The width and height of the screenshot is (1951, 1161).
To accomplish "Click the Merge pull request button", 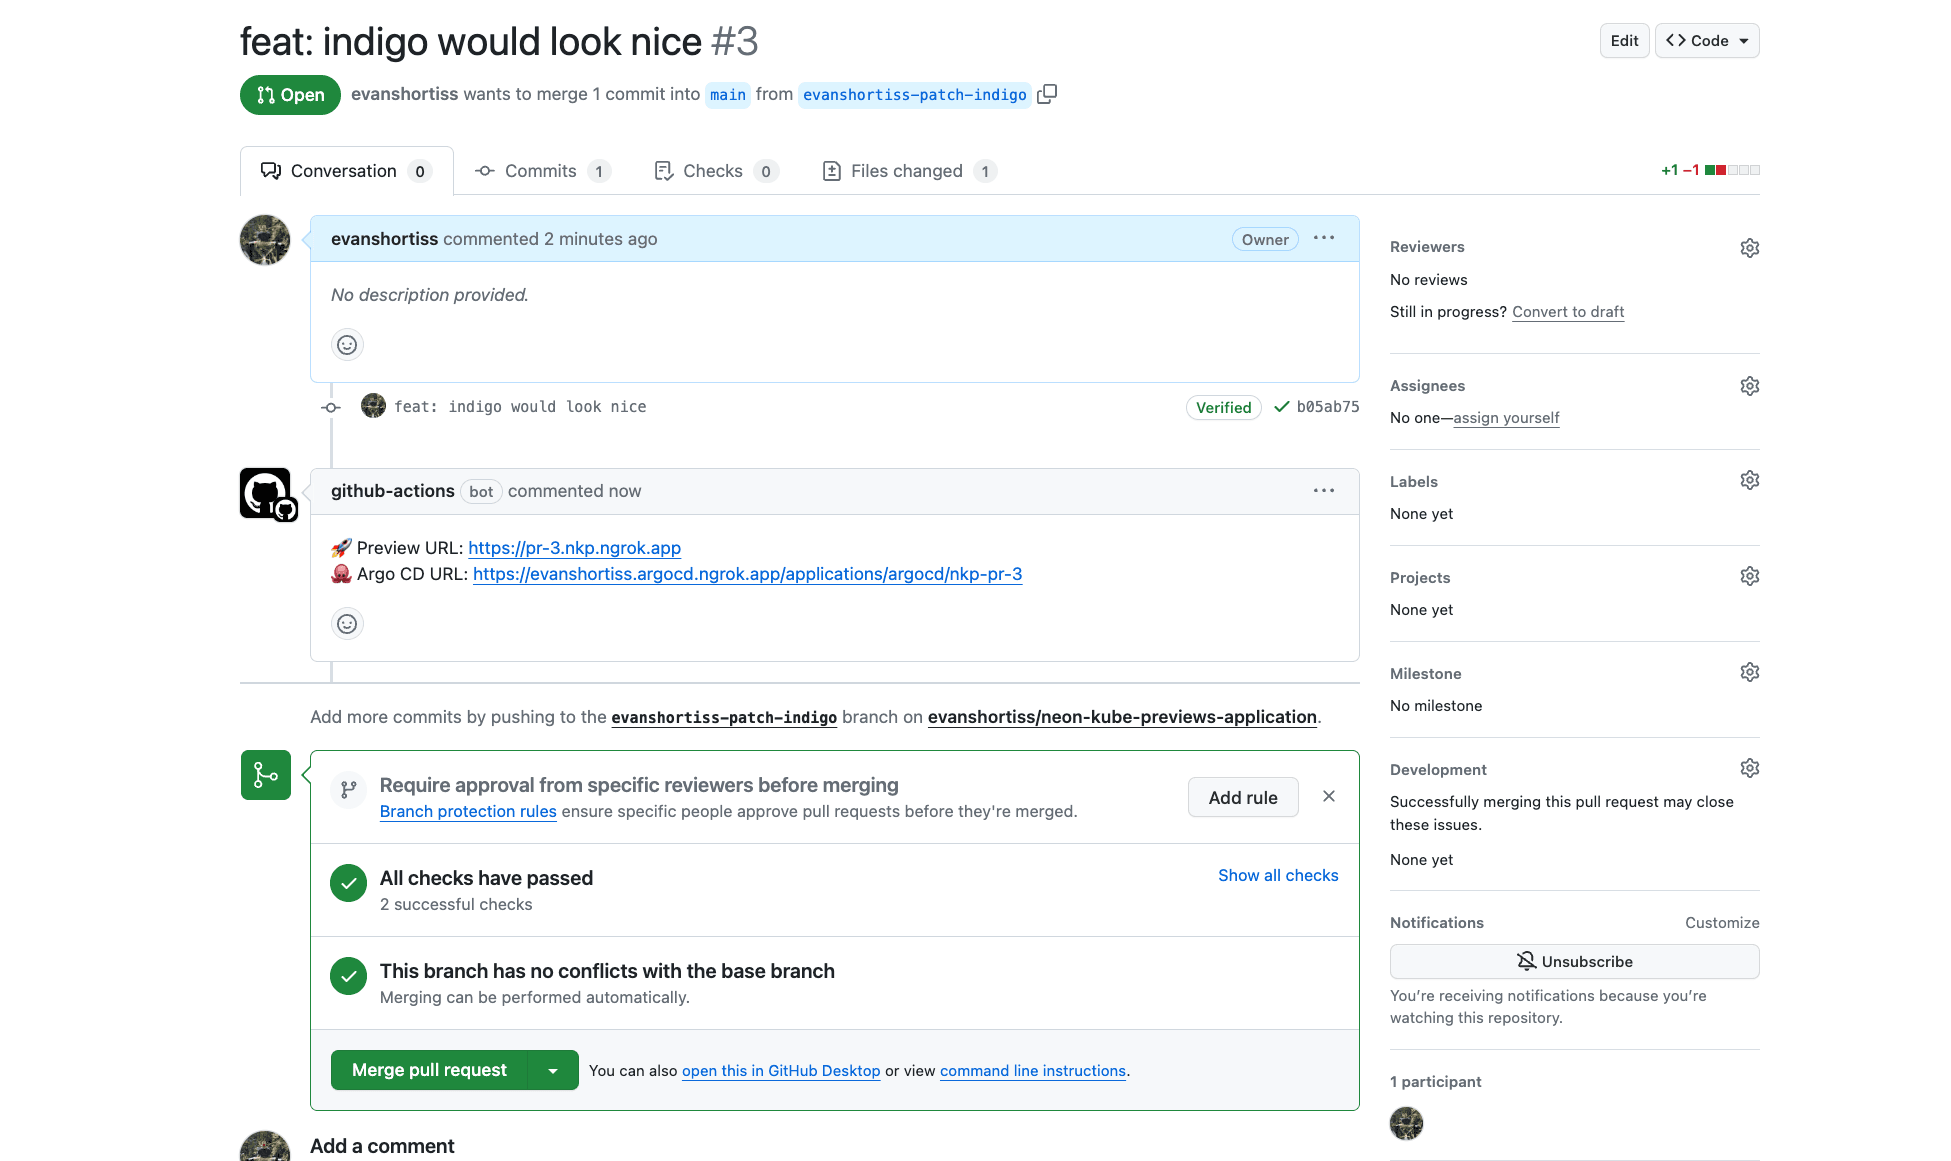I will (429, 1071).
